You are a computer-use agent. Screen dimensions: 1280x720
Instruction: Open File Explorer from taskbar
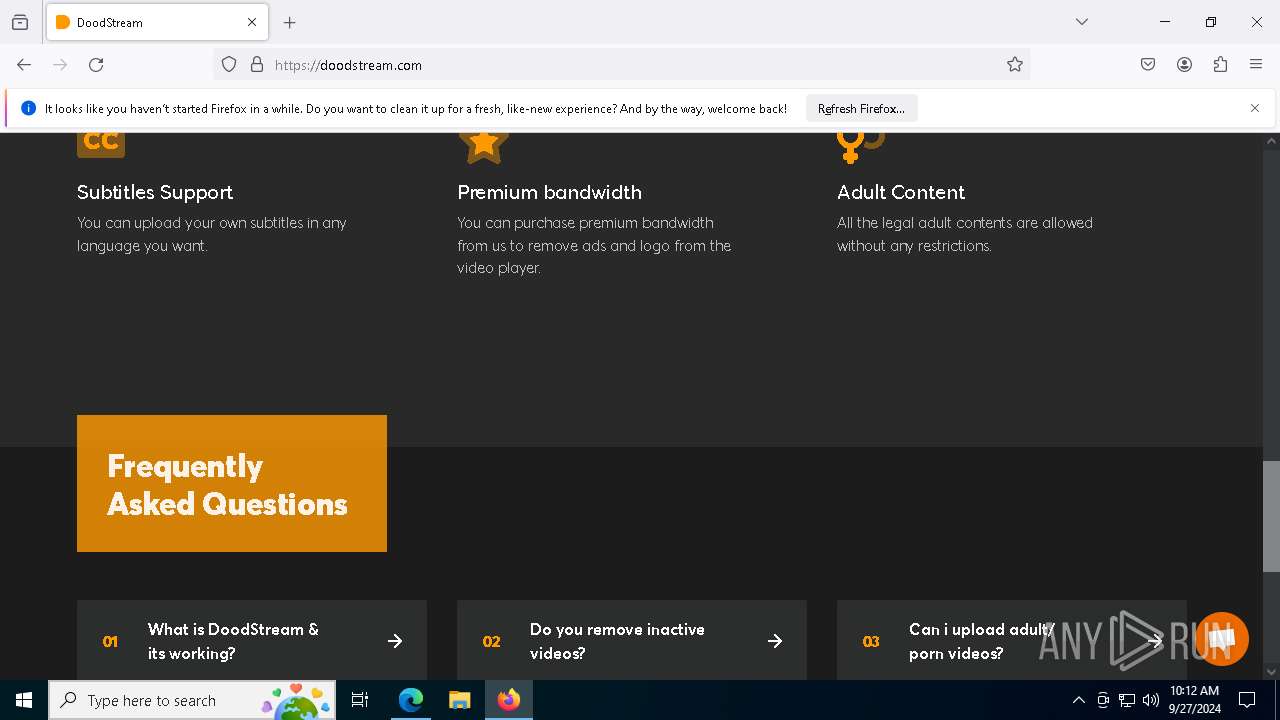[459, 700]
